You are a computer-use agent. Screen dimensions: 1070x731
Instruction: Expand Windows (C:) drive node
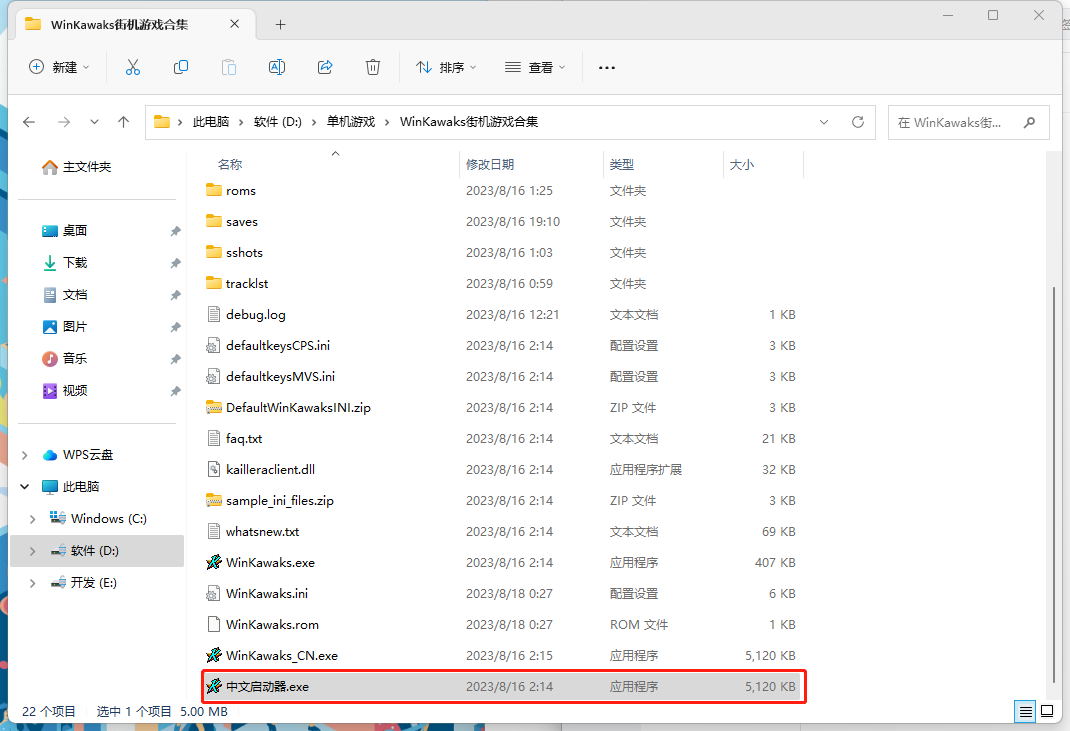tap(32, 519)
